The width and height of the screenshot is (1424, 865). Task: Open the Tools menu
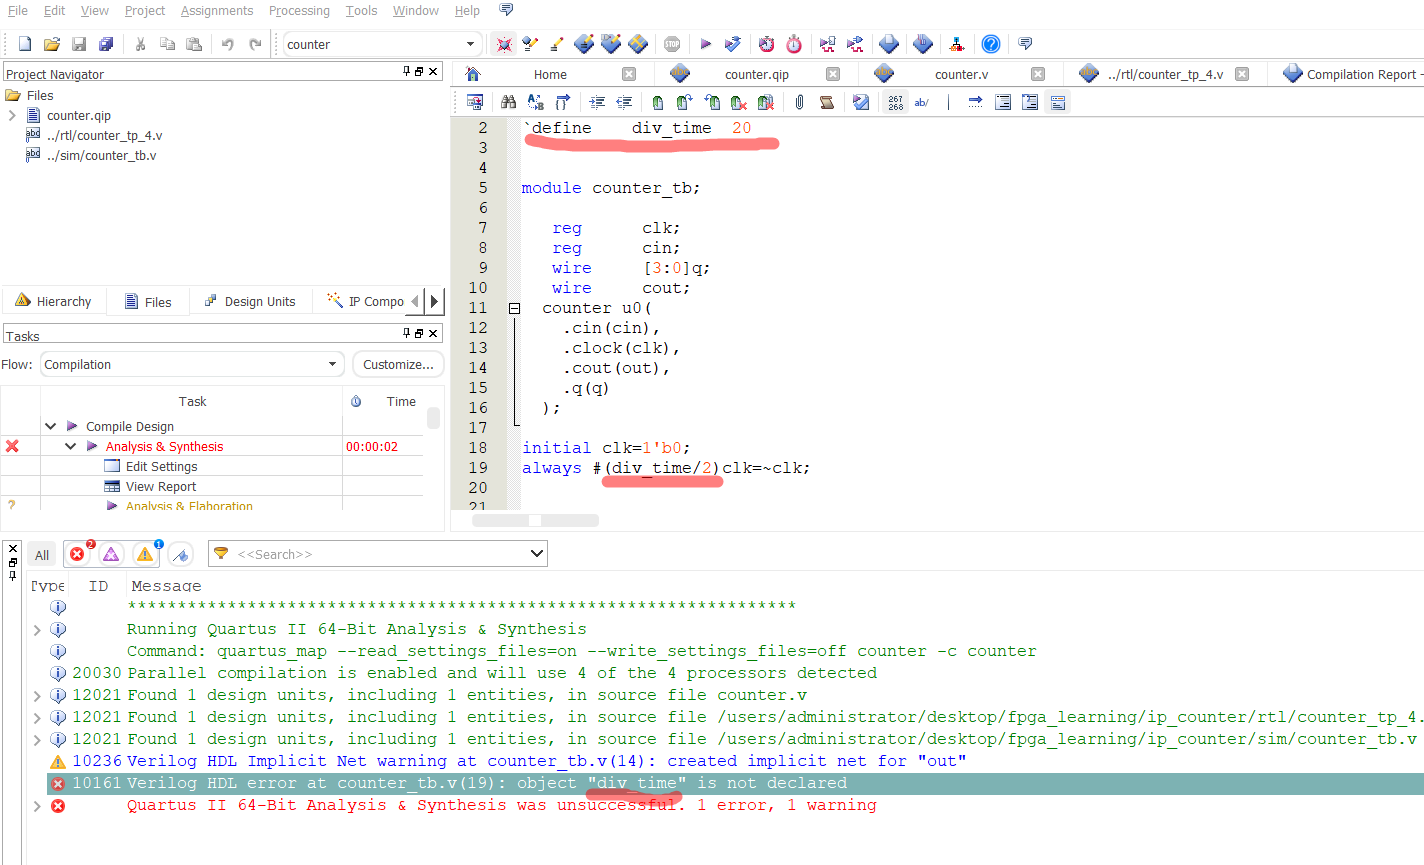tap(361, 10)
